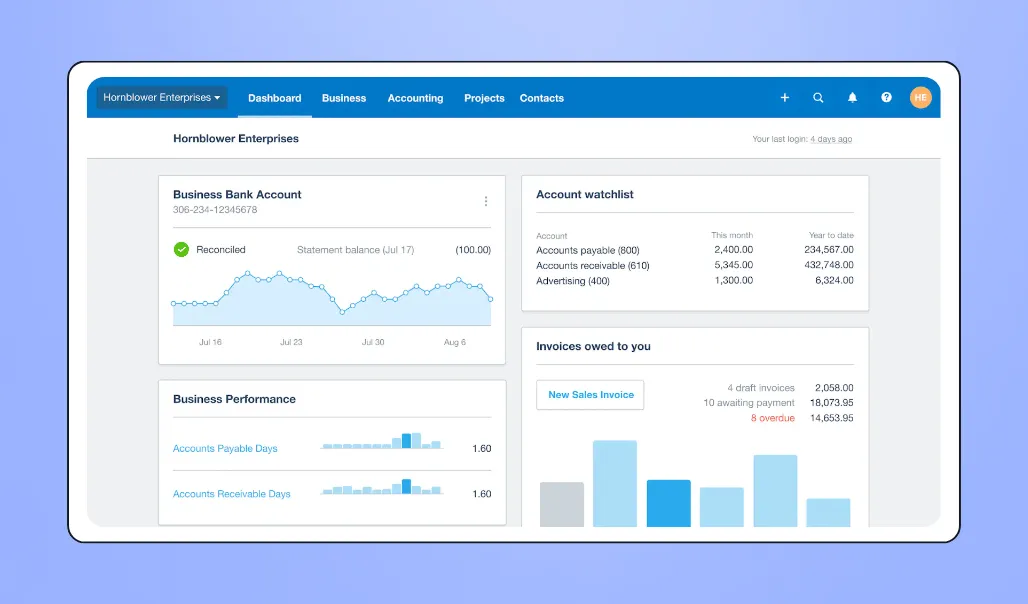Return to the Dashboard tab
The height and width of the screenshot is (604, 1028).
[275, 98]
